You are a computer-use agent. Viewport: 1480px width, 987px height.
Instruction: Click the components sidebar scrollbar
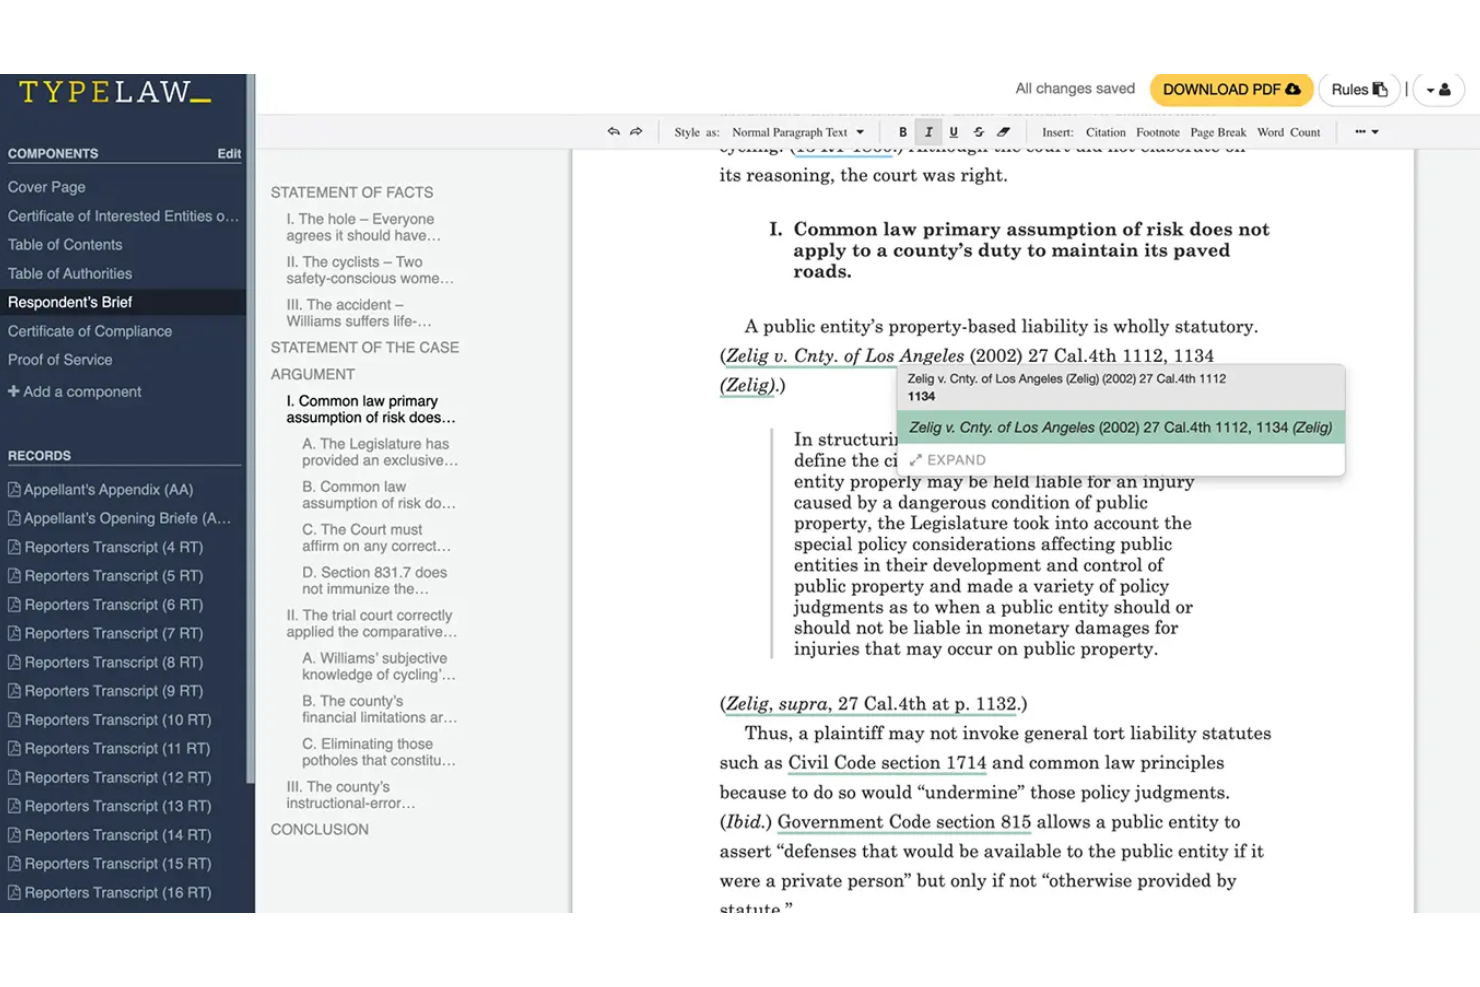(x=251, y=430)
